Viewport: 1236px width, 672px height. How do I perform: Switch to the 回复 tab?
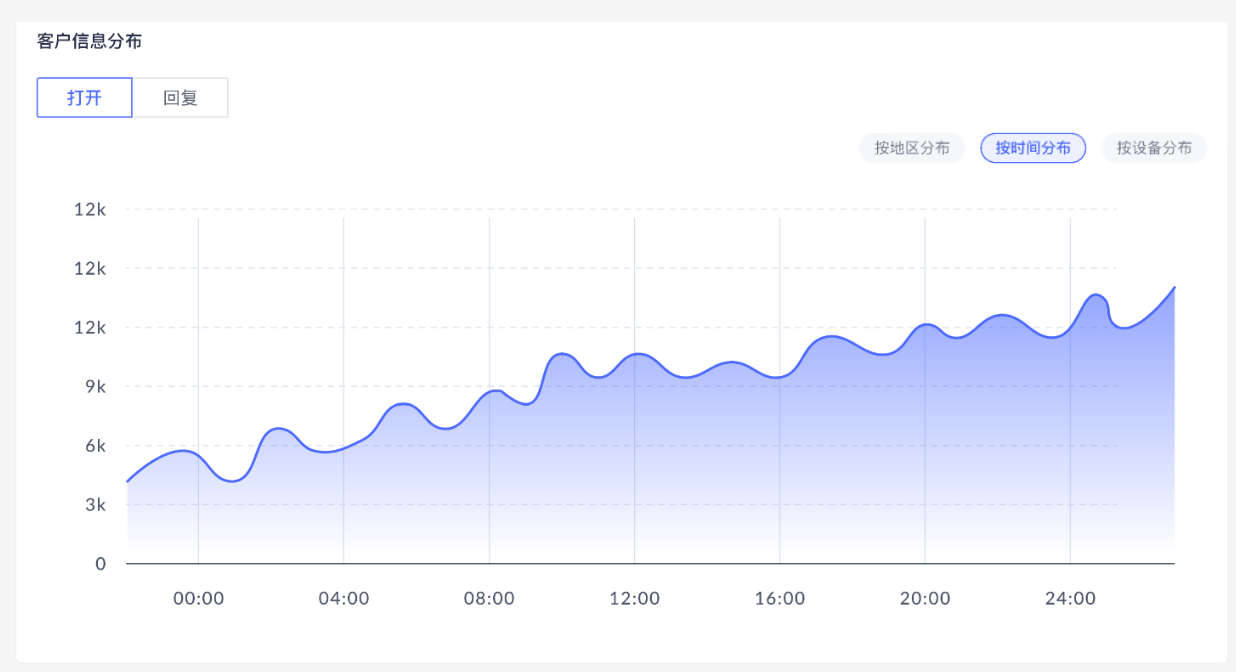pyautogui.click(x=180, y=98)
